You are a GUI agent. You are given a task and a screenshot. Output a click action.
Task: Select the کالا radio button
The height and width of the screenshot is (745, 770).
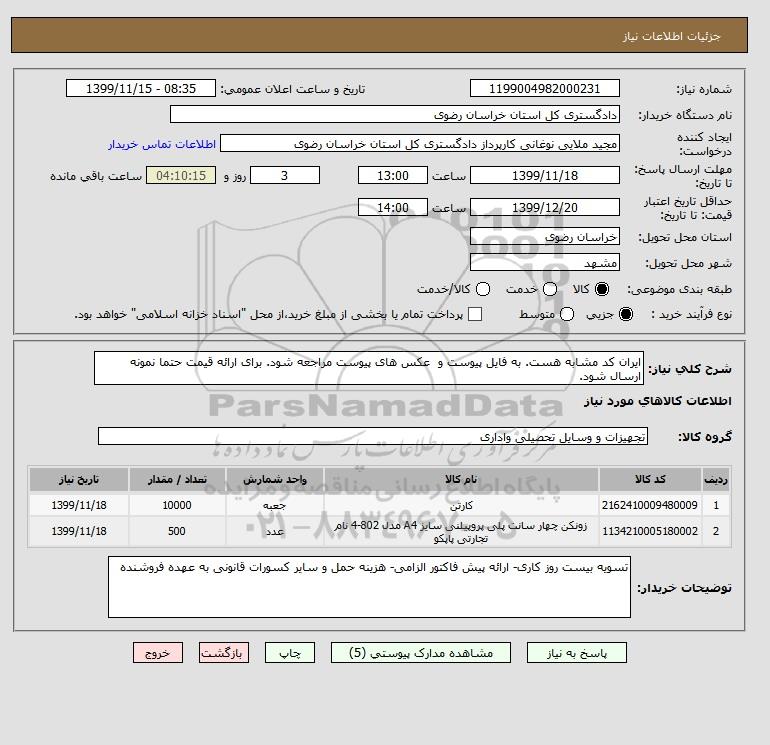(602, 289)
